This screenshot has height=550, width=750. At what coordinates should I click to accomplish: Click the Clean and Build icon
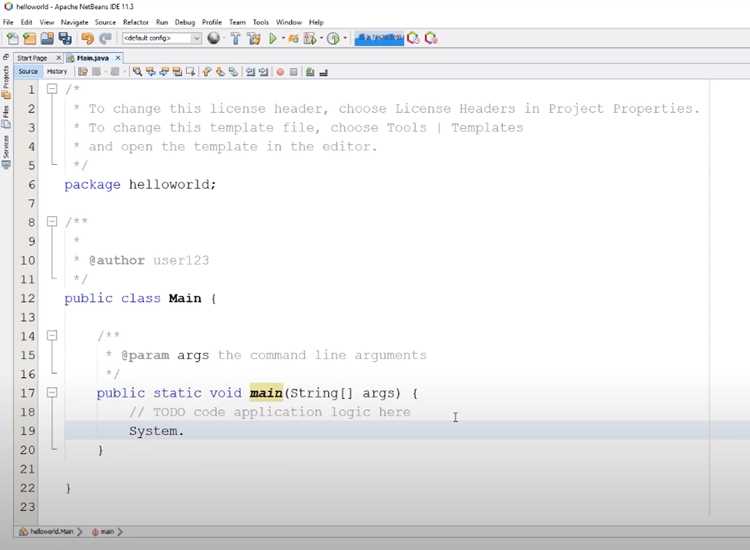tap(254, 38)
